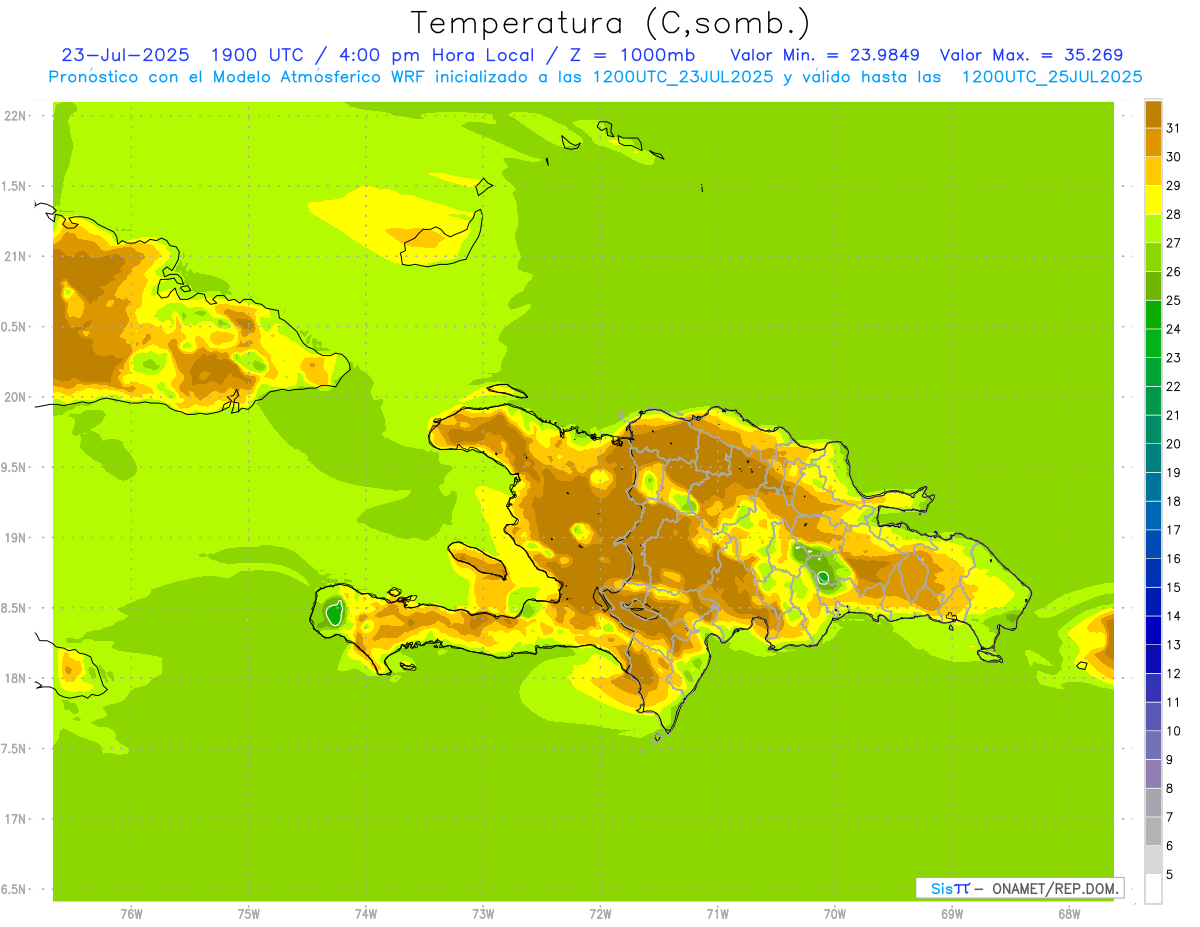This screenshot has width=1200, height=927.
Task: Click the longitude label "71W"
Action: (717, 914)
